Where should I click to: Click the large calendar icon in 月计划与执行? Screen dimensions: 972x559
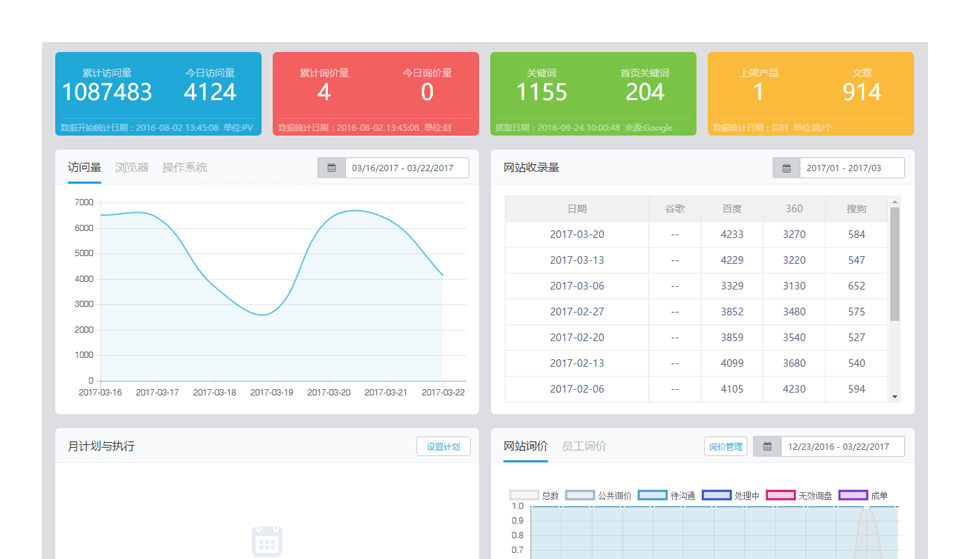coord(267,541)
